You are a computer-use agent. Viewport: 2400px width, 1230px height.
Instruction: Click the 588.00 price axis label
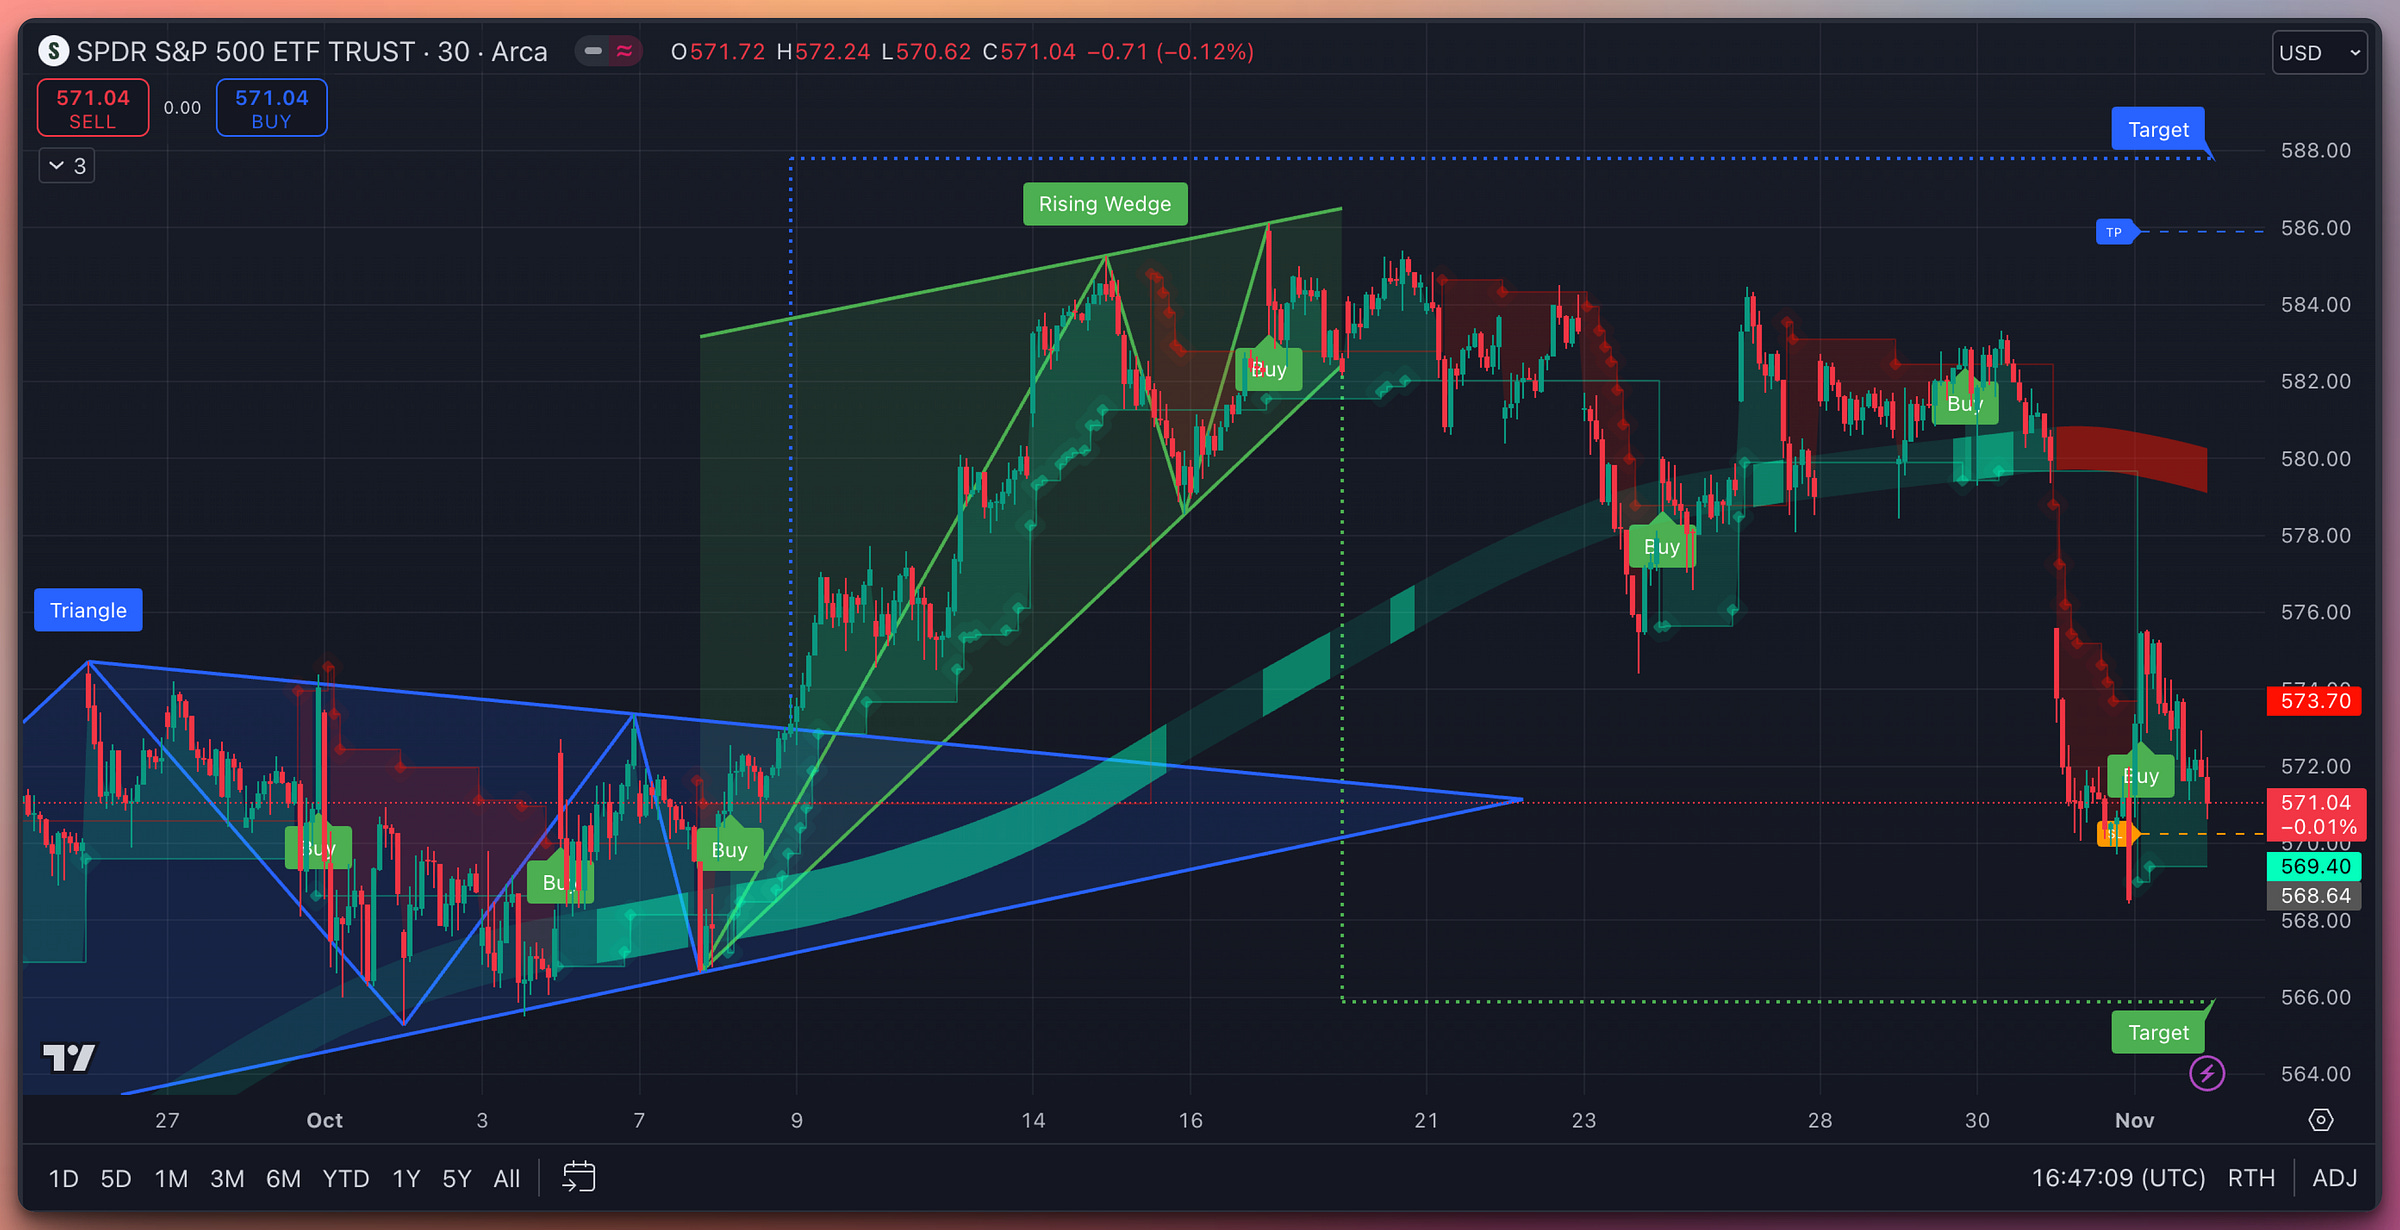click(2315, 151)
